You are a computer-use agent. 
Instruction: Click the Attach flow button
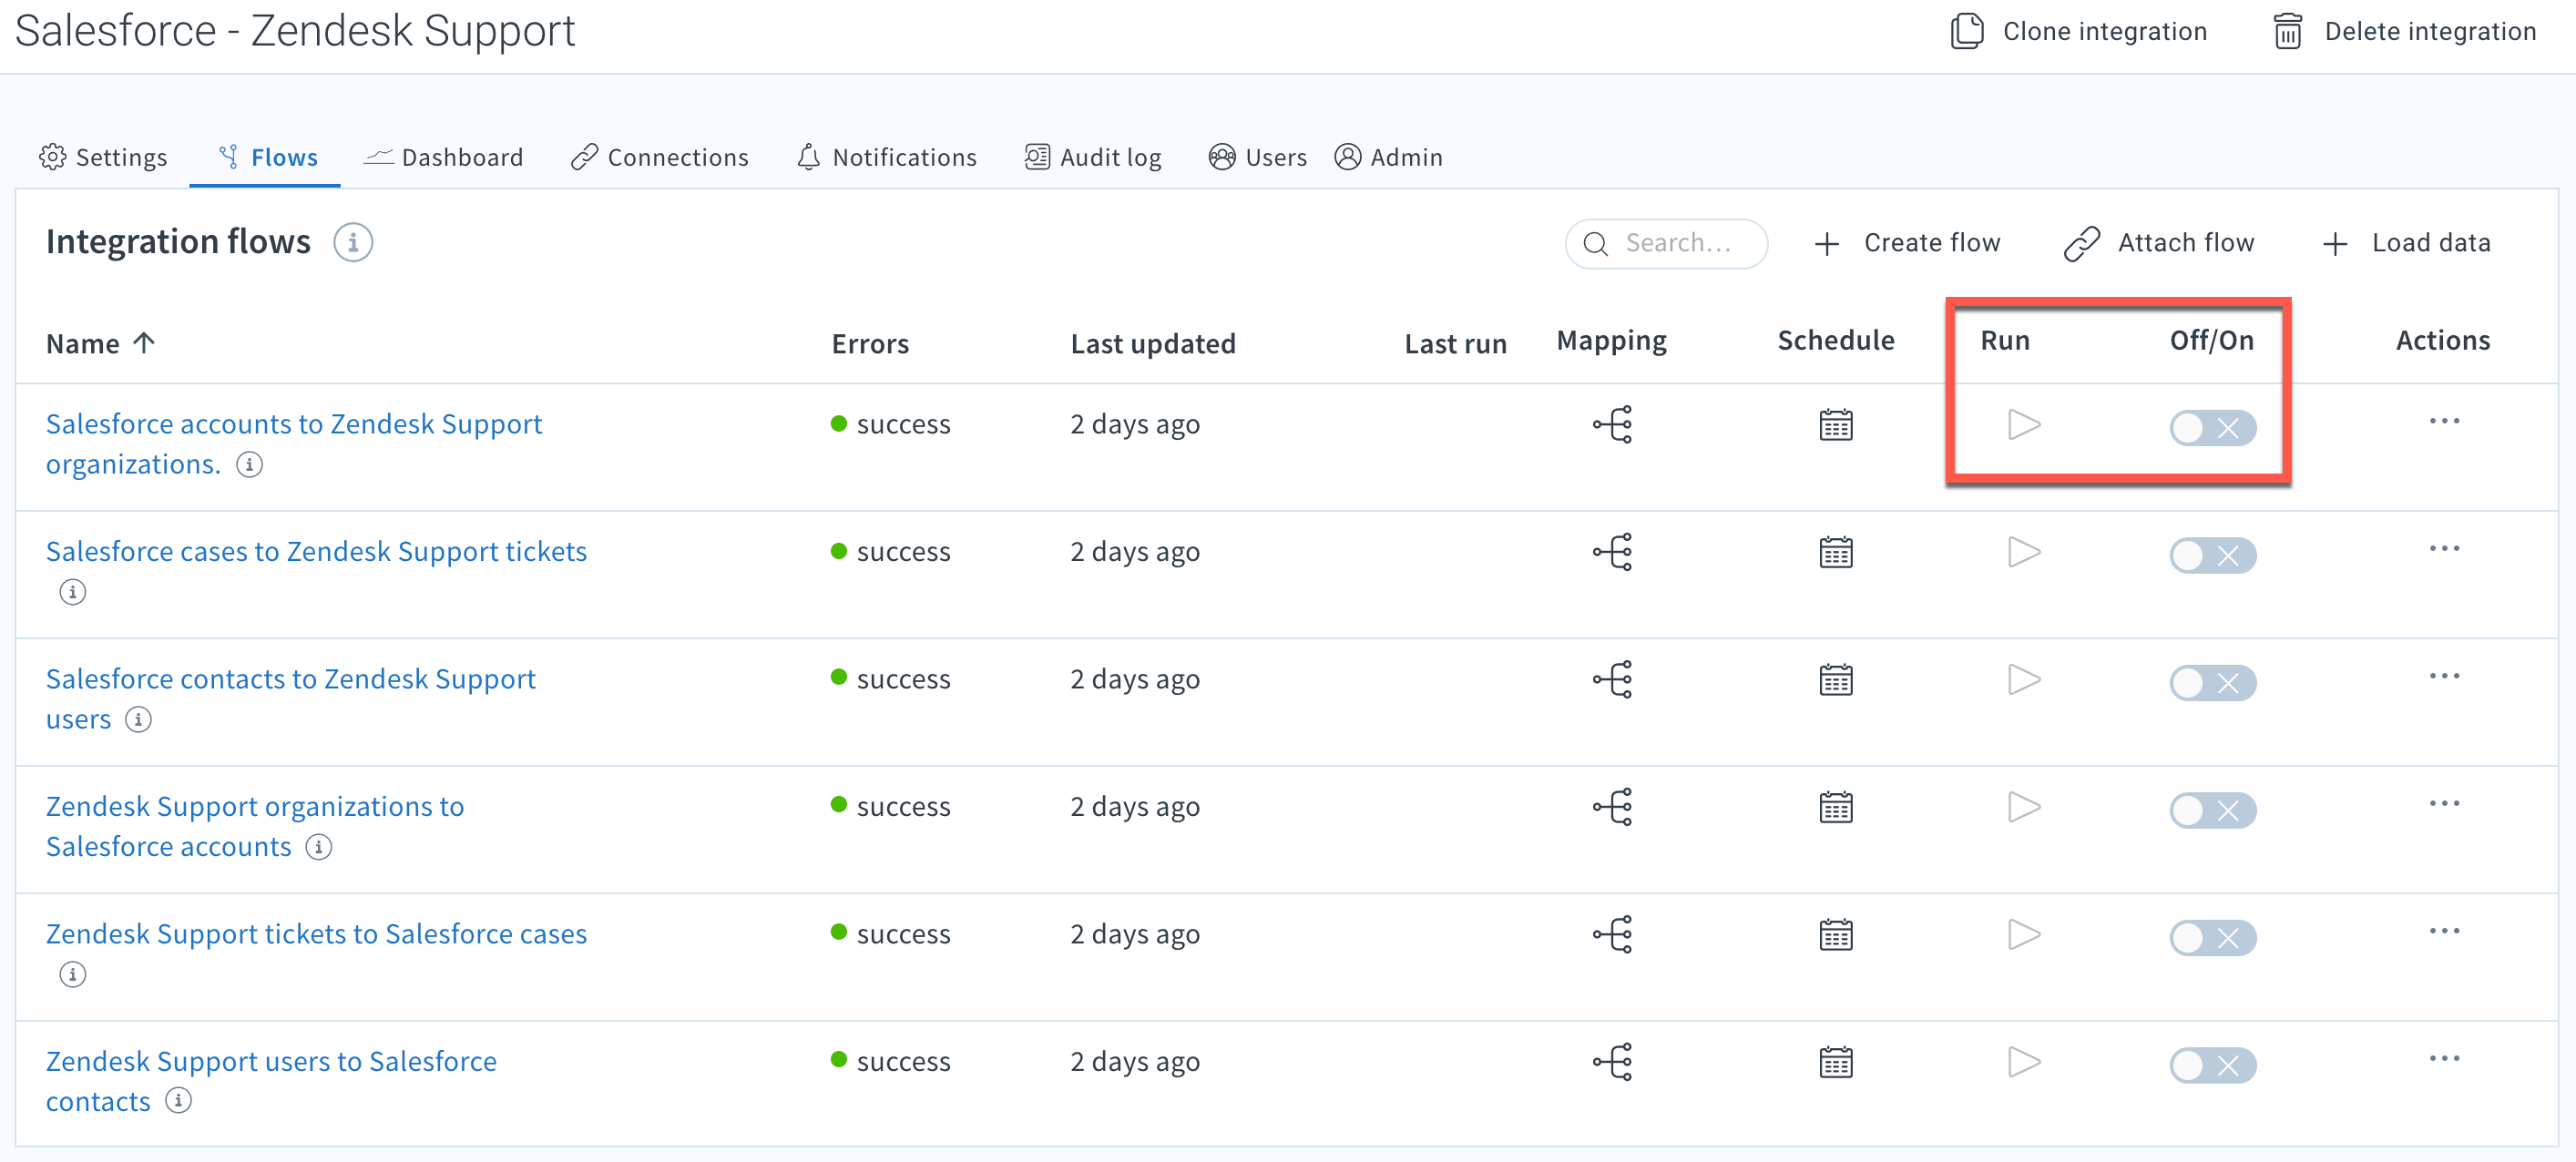[2159, 243]
